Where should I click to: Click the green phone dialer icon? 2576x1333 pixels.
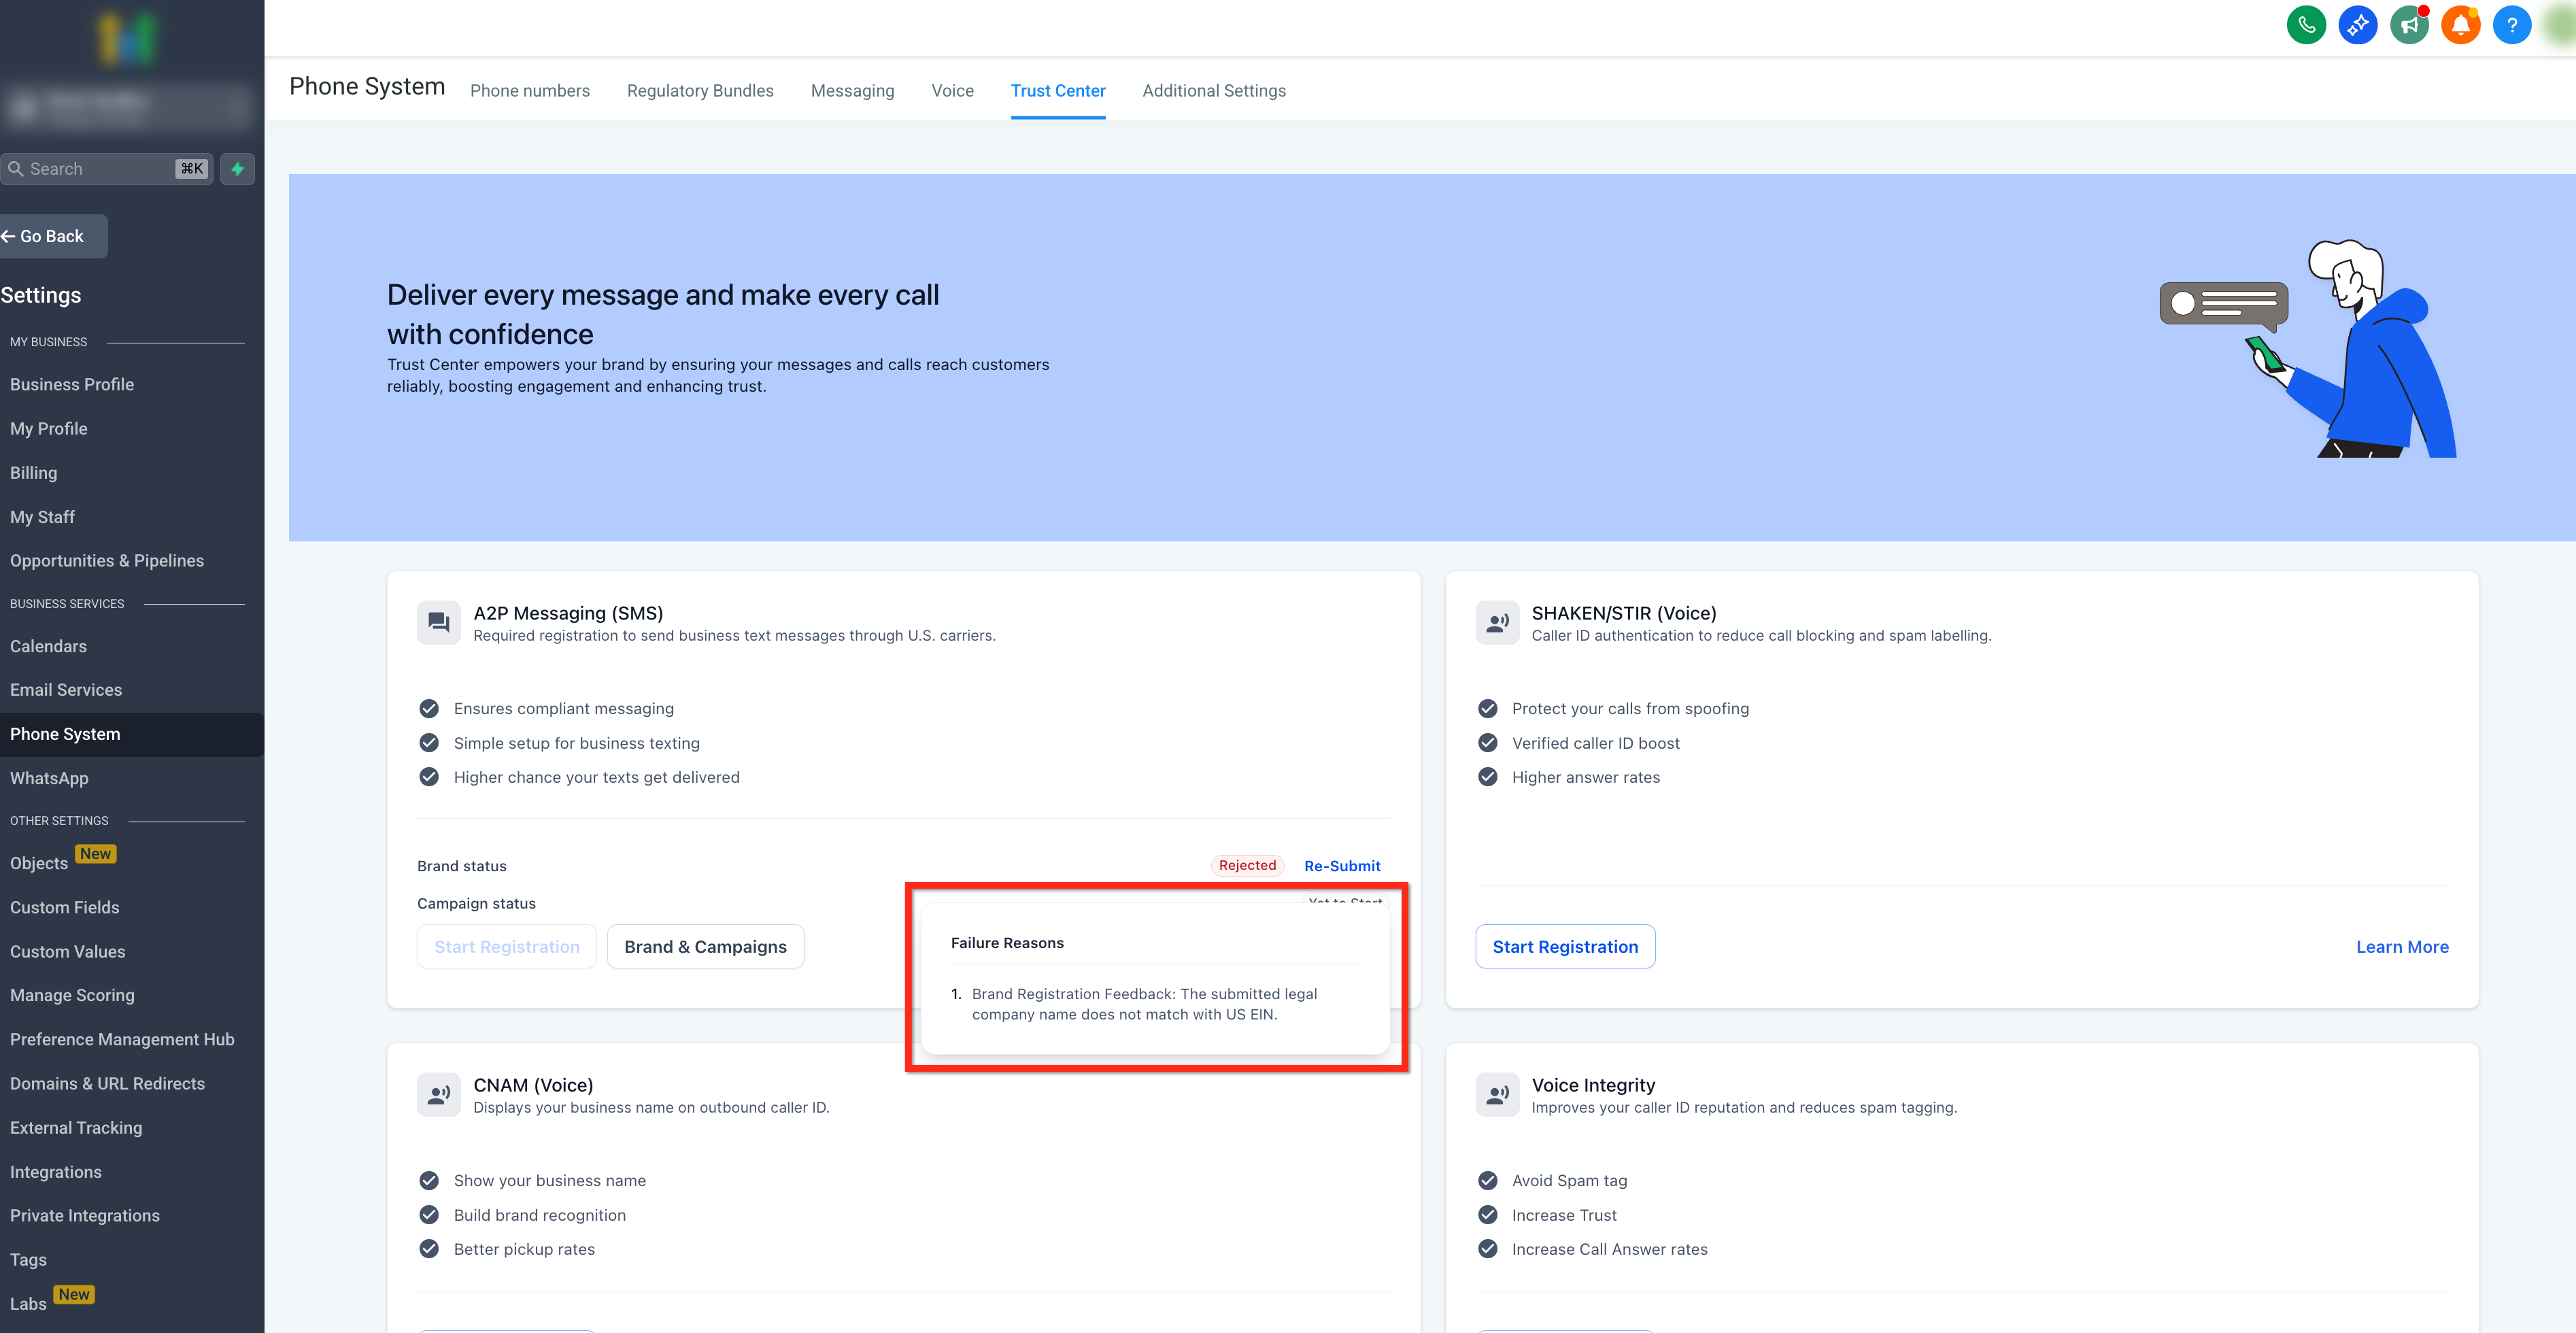(2306, 25)
